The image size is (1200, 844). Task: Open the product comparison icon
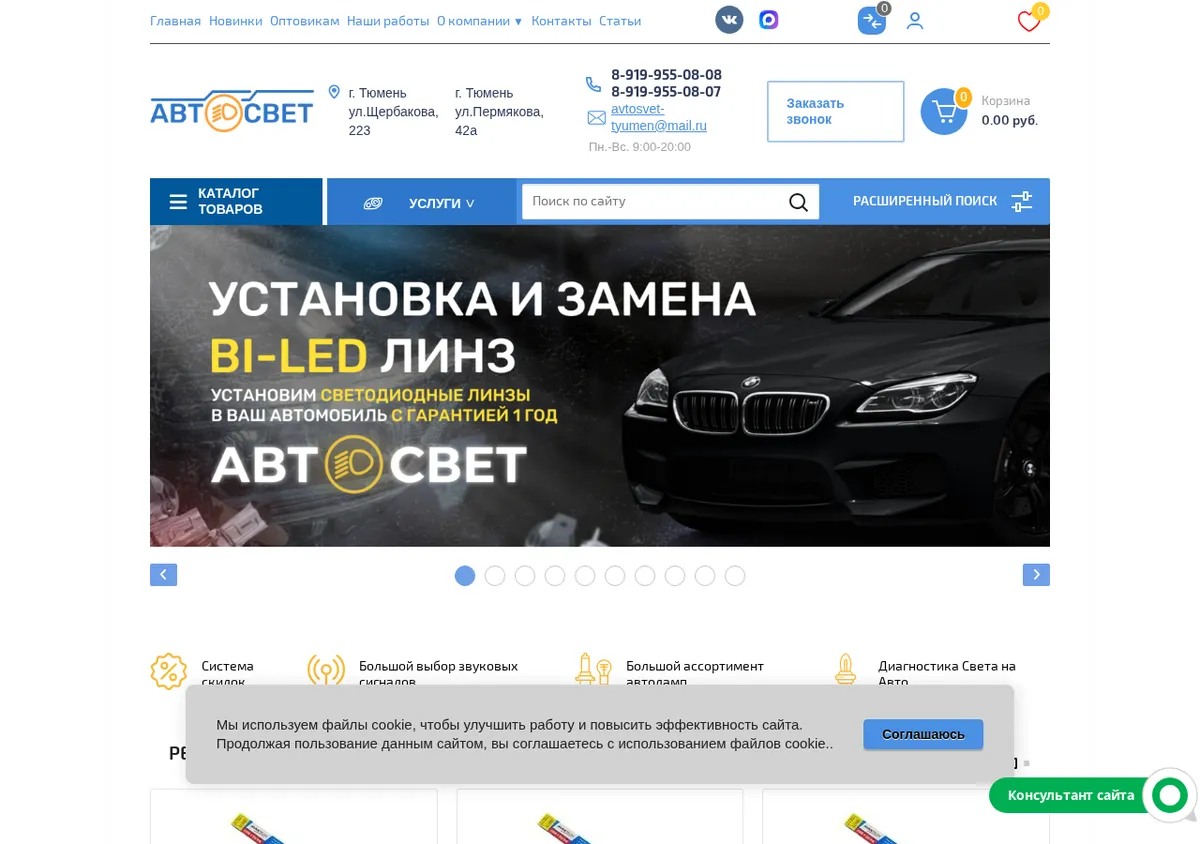pyautogui.click(x=872, y=21)
